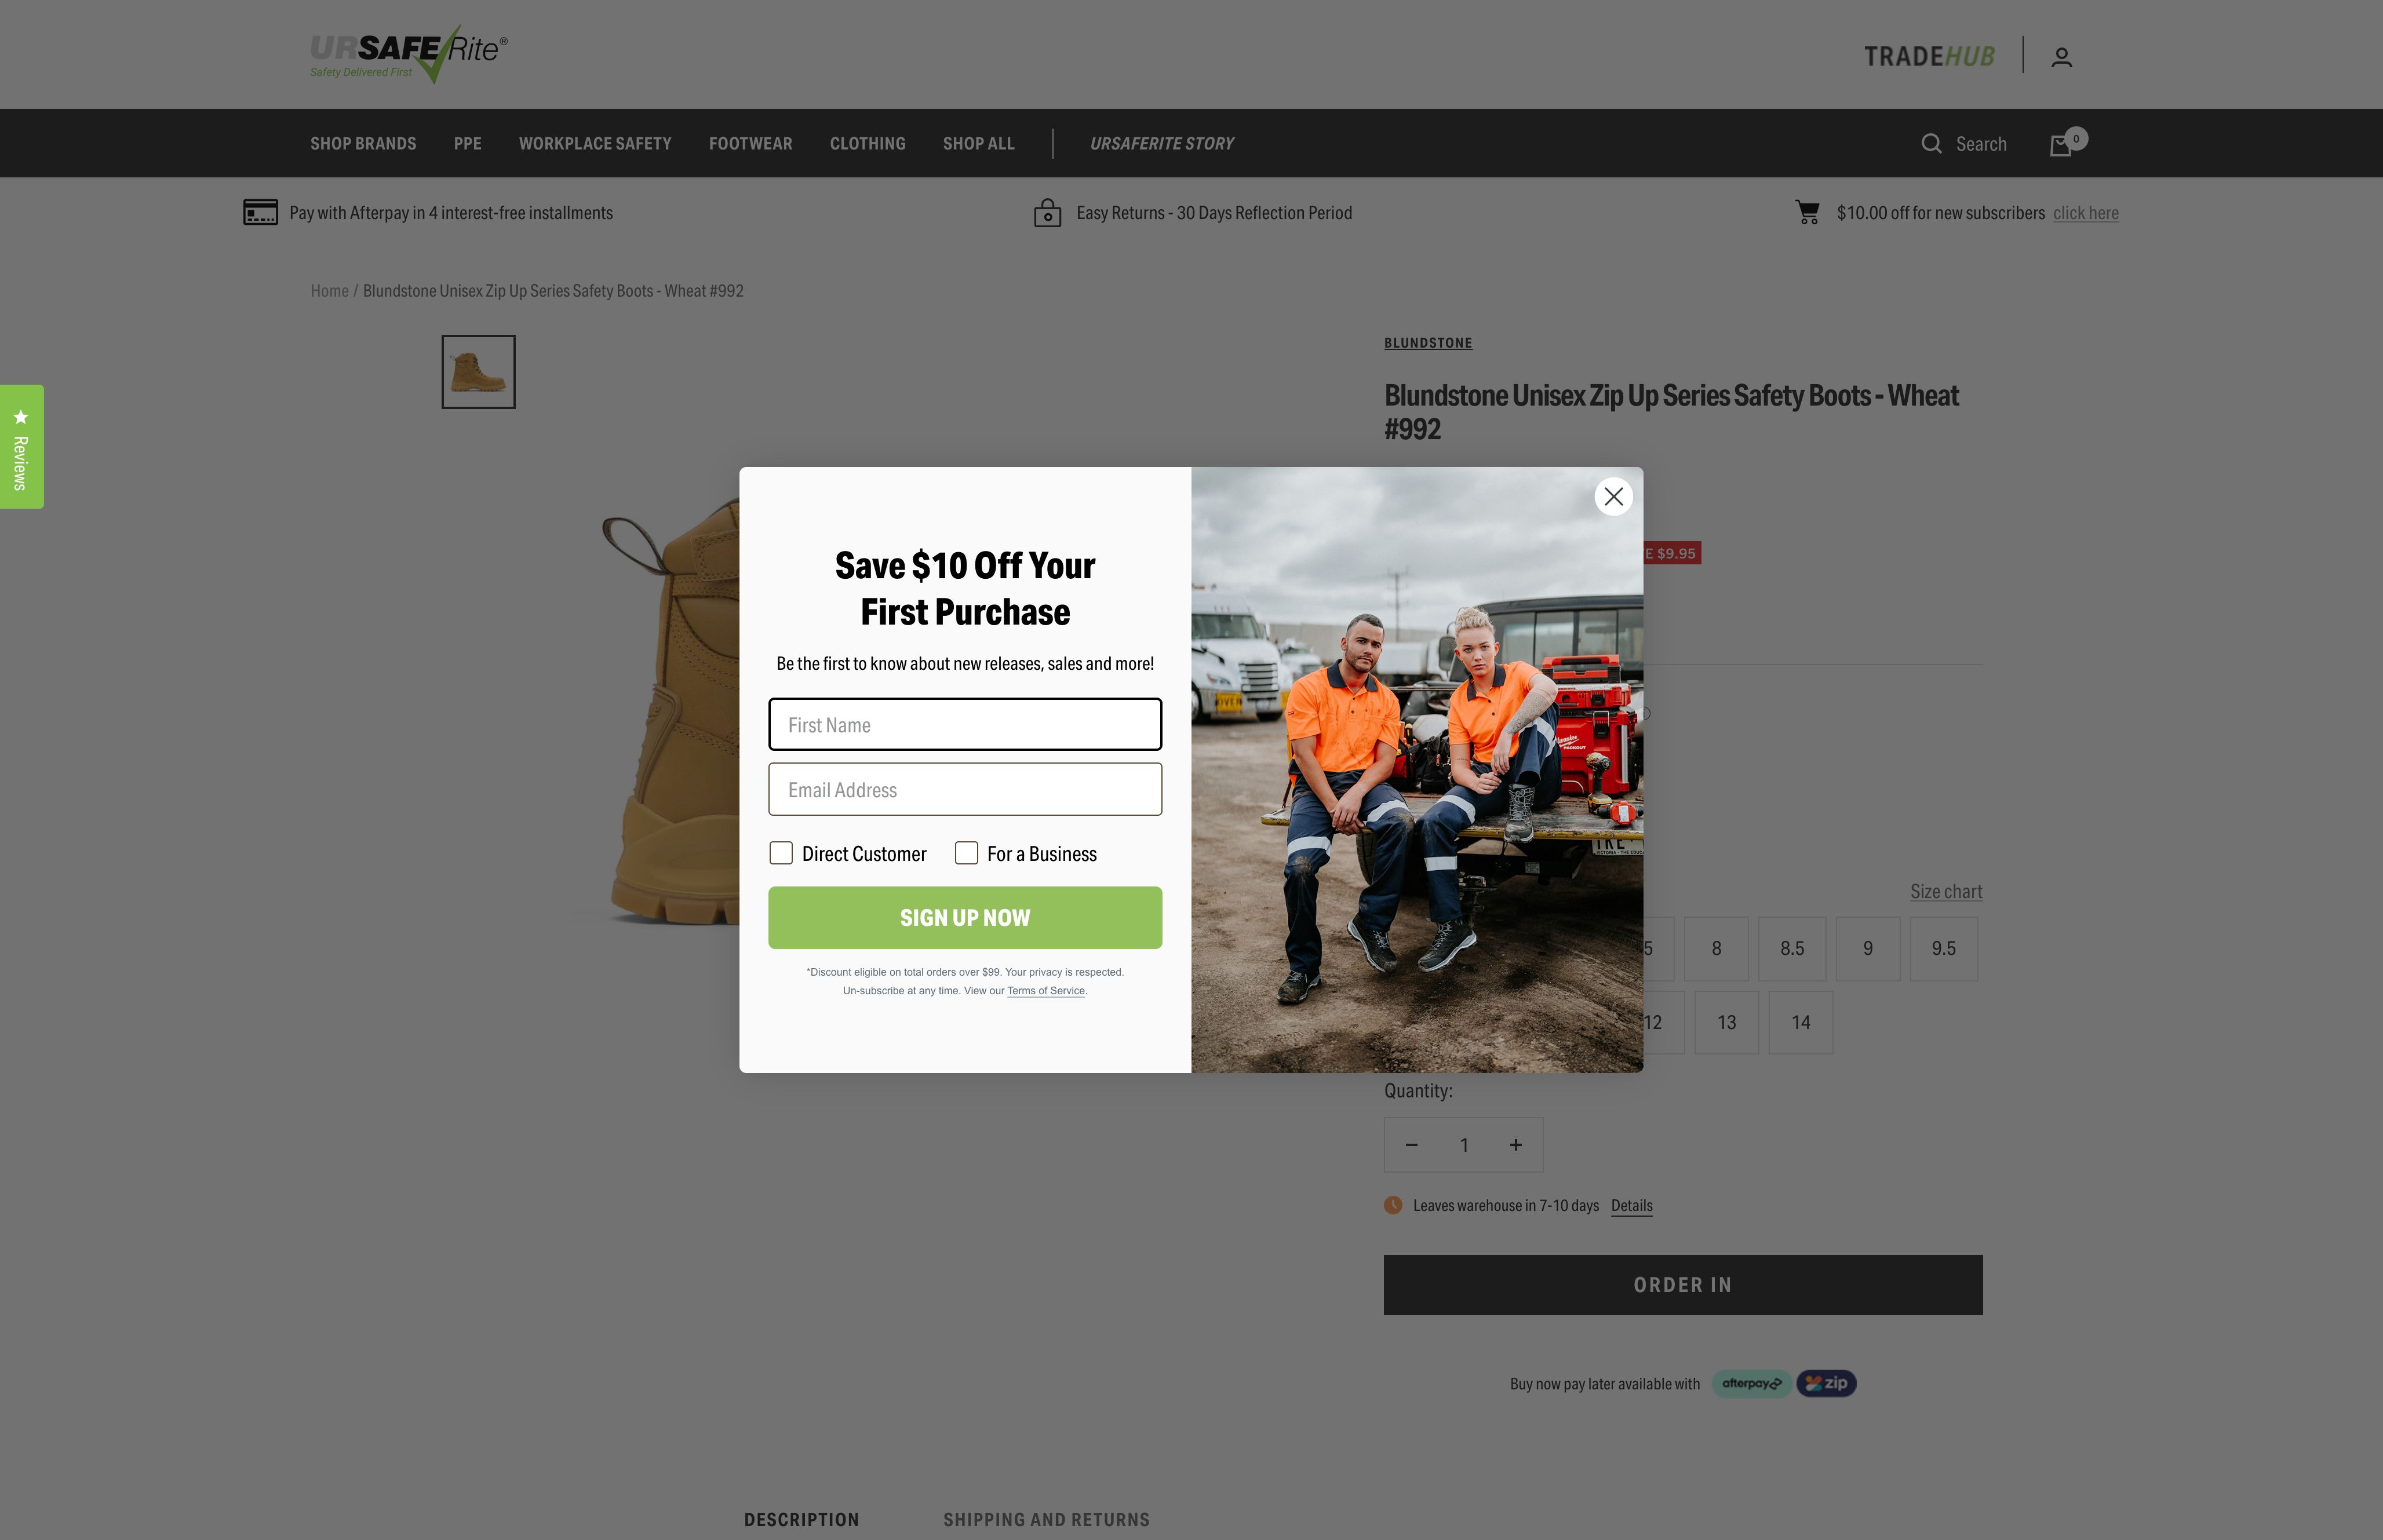Select the afterpay payment badge
Viewport: 2383px width, 1540px height.
tap(1752, 1383)
